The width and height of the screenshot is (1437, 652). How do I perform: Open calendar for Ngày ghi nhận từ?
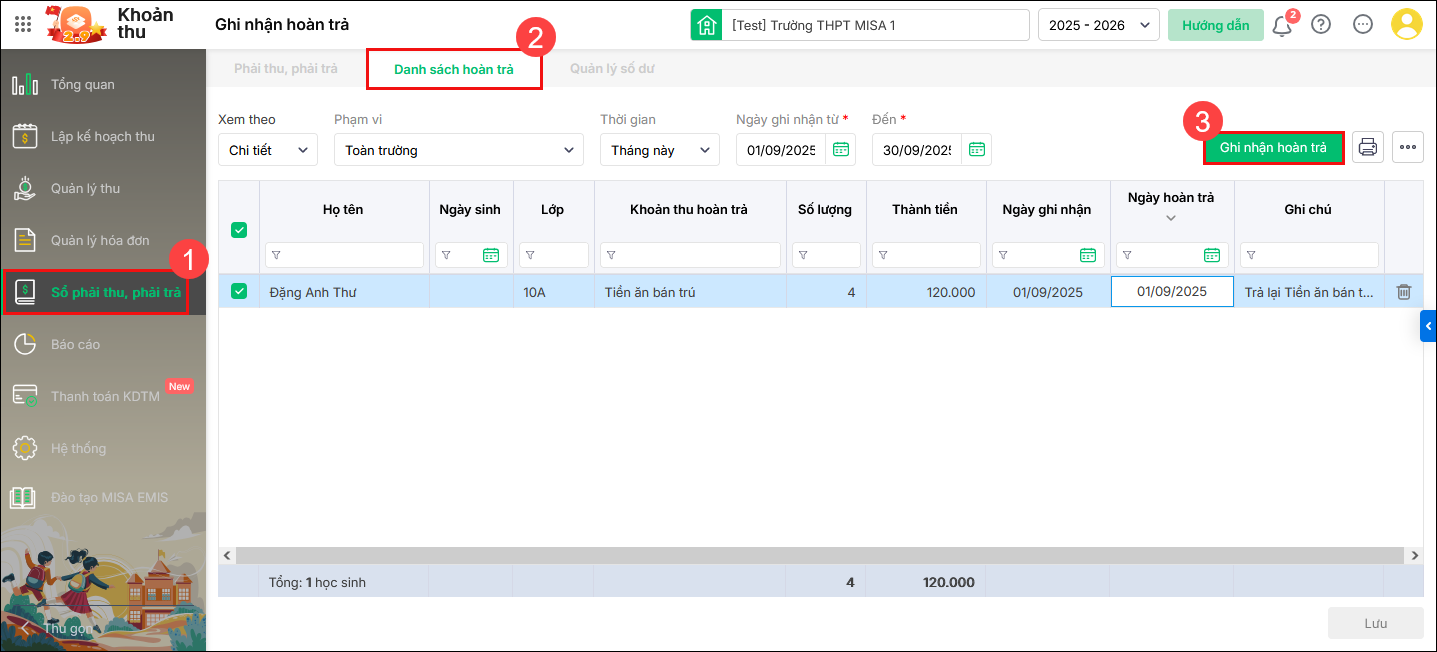point(841,150)
